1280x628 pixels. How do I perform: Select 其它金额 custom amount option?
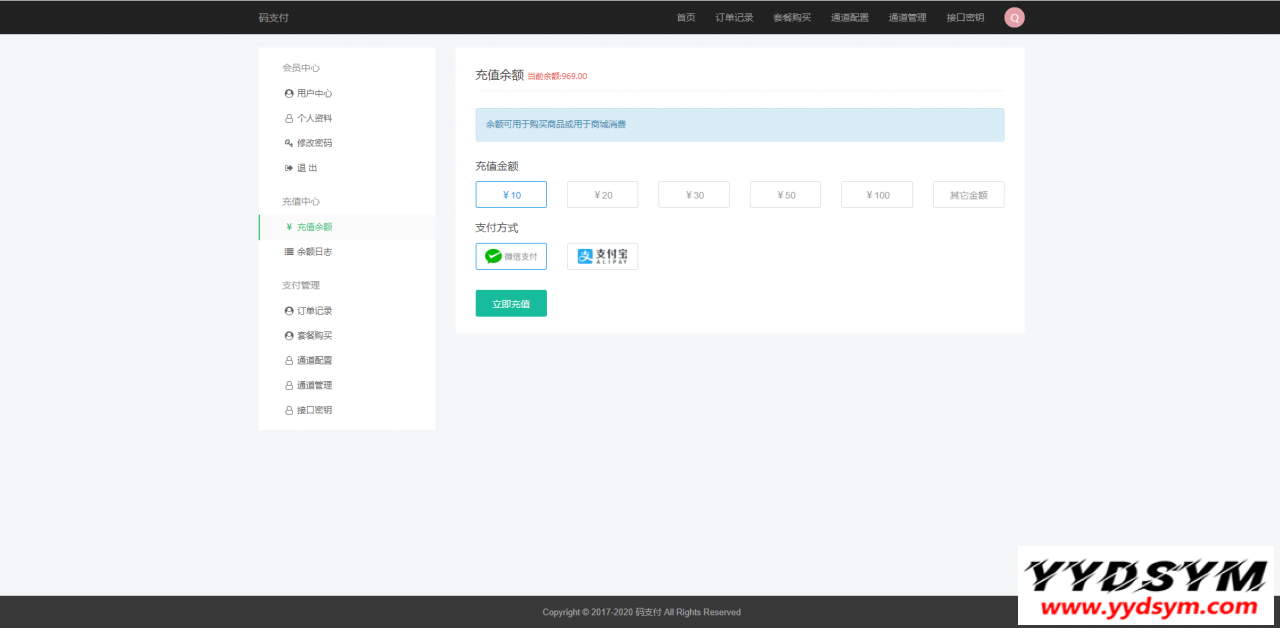pos(968,195)
